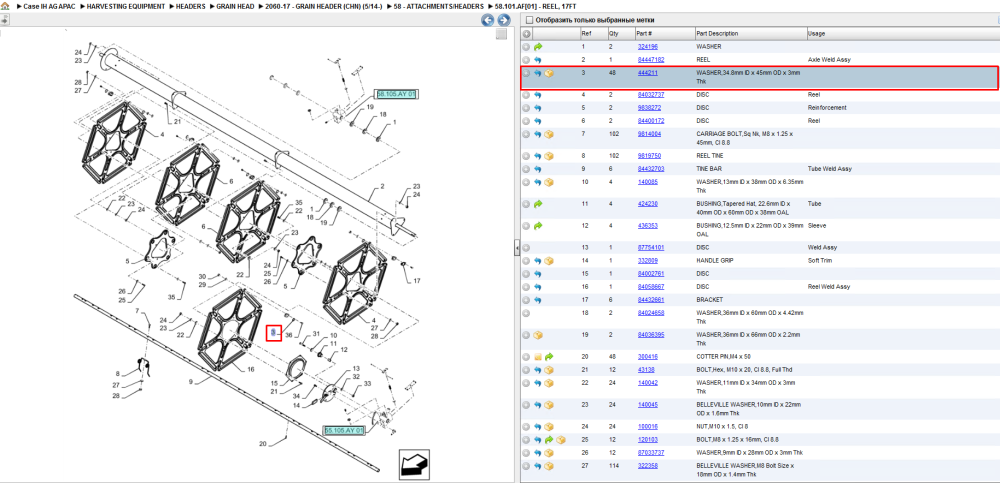Open '2060-17 - GRAIN HEADER (CHN)' breadcrumb

(323, 6)
